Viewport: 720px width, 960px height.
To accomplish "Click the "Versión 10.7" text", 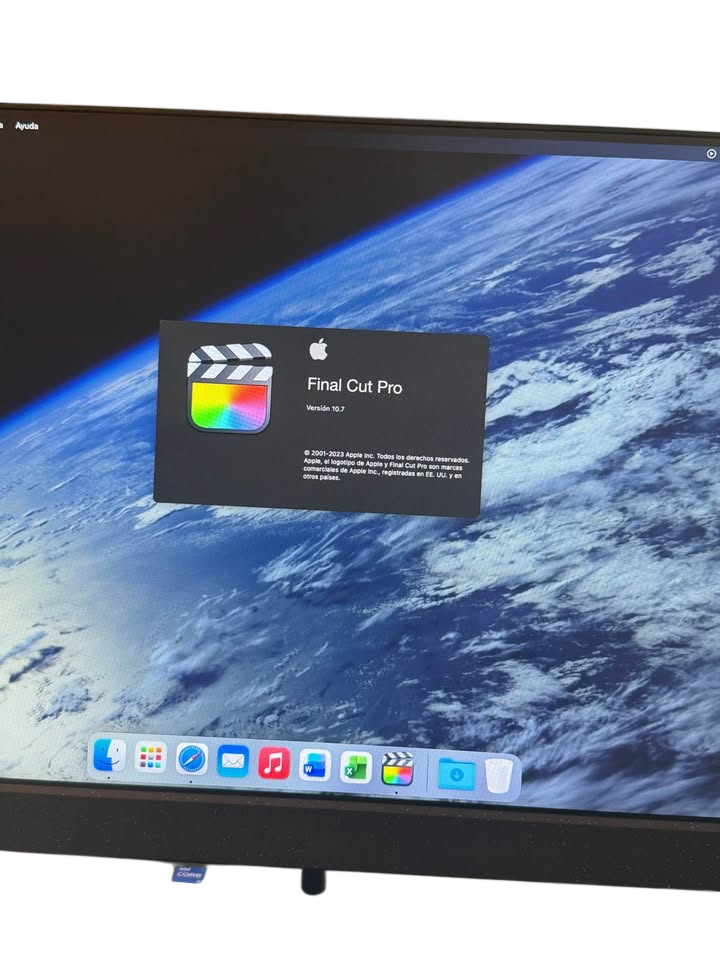I will point(325,408).
